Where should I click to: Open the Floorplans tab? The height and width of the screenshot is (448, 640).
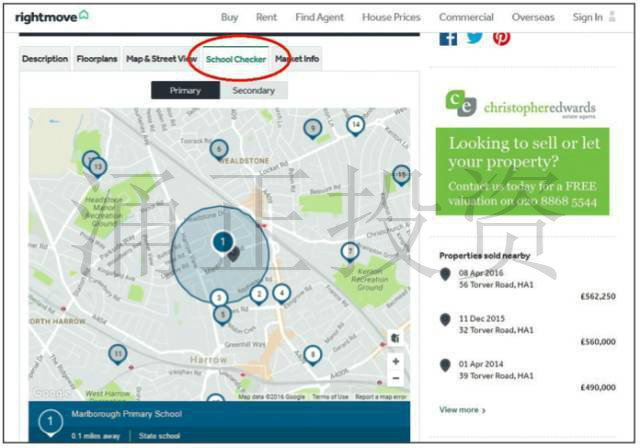coord(97,59)
